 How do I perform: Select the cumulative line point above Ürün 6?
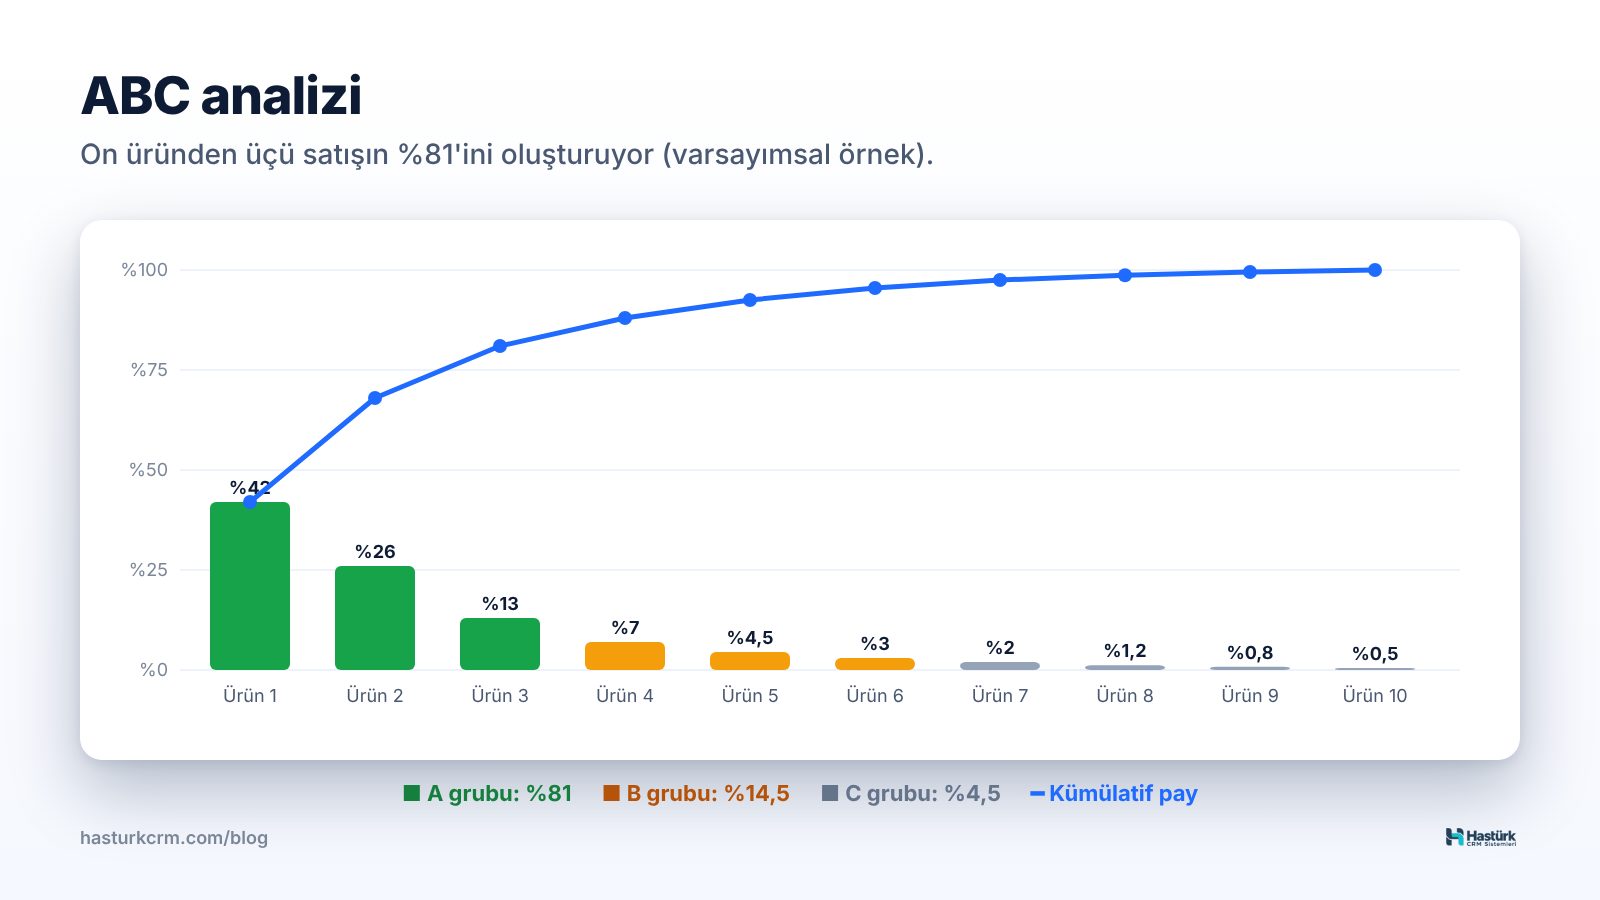(875, 288)
